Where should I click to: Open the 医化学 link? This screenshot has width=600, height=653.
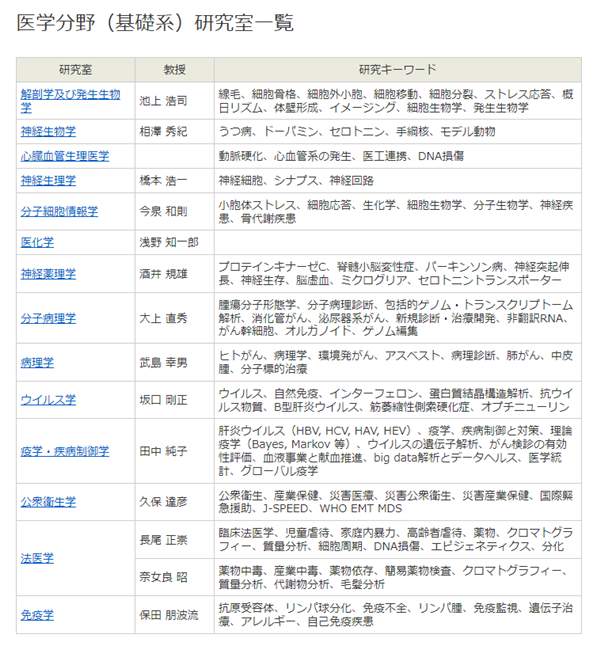tap(37, 242)
